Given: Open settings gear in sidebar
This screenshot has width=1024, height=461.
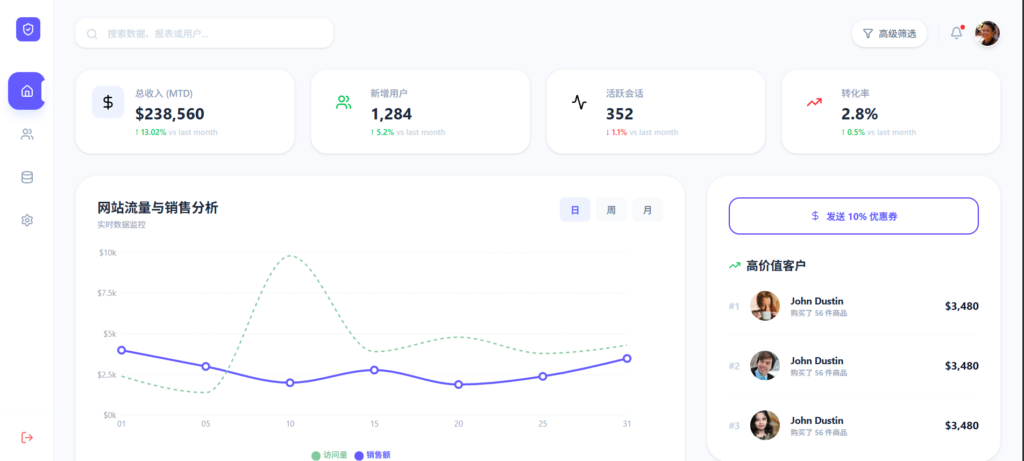Looking at the screenshot, I should tap(27, 221).
